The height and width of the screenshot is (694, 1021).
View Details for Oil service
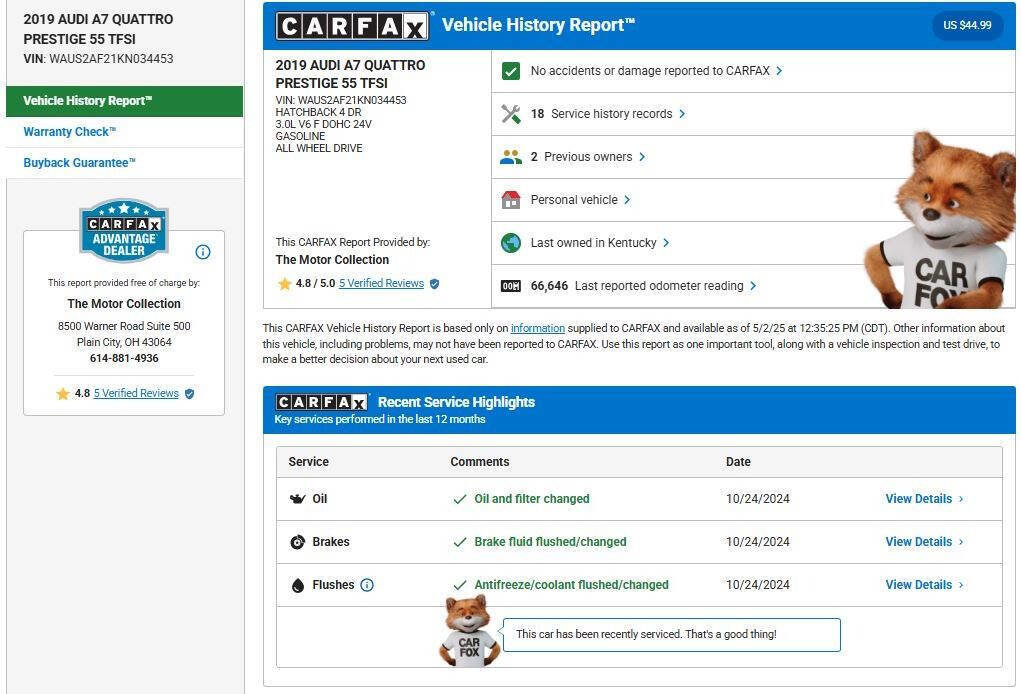point(923,499)
